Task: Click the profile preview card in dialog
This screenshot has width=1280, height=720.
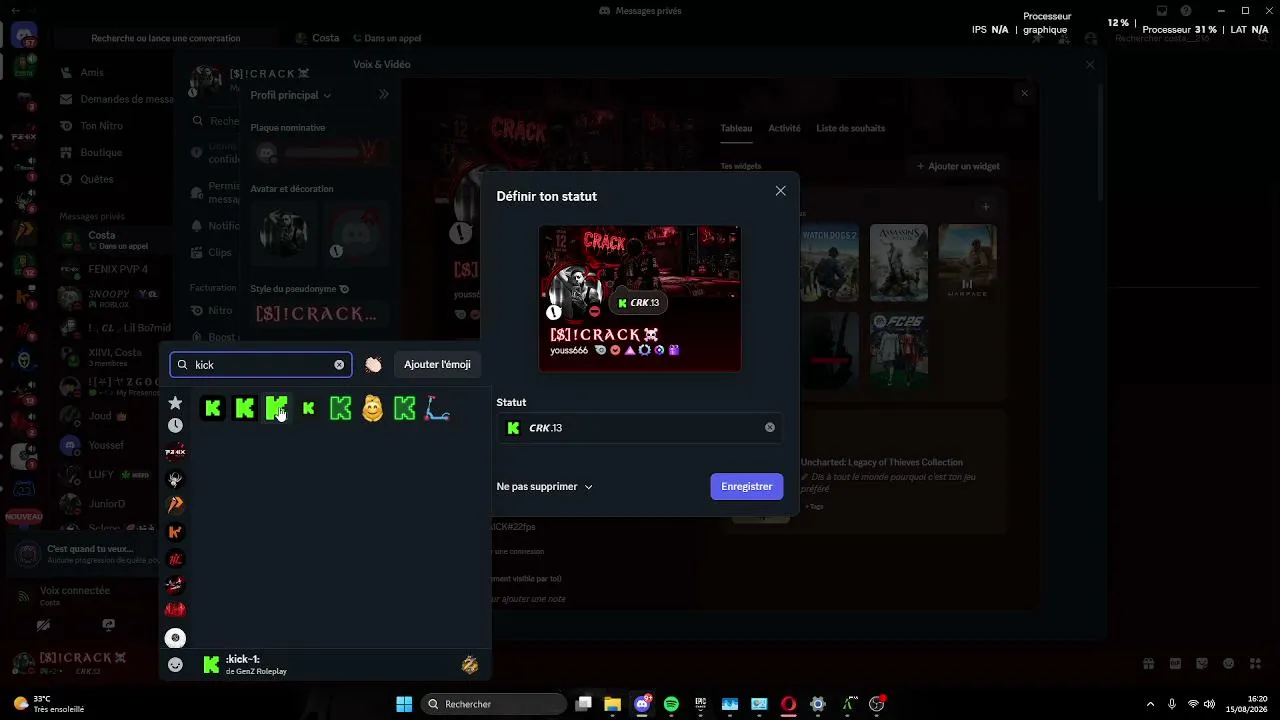Action: point(640,298)
